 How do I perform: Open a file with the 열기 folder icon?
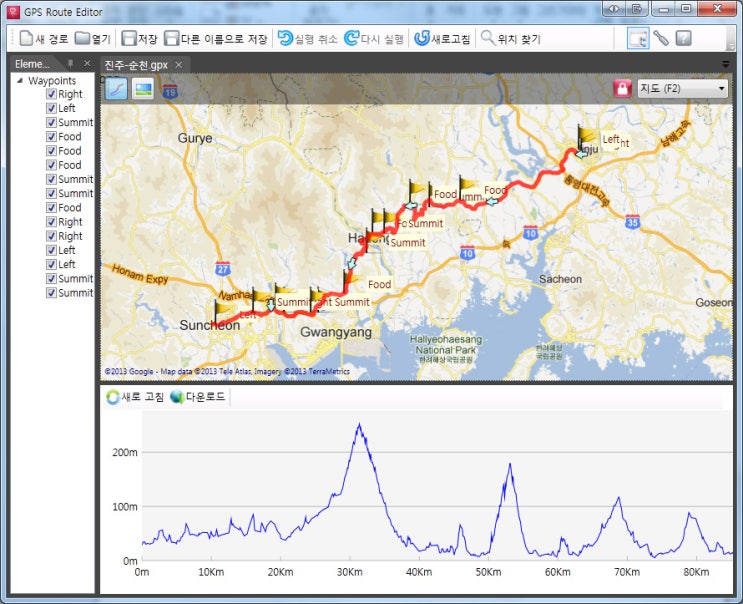pyautogui.click(x=82, y=38)
